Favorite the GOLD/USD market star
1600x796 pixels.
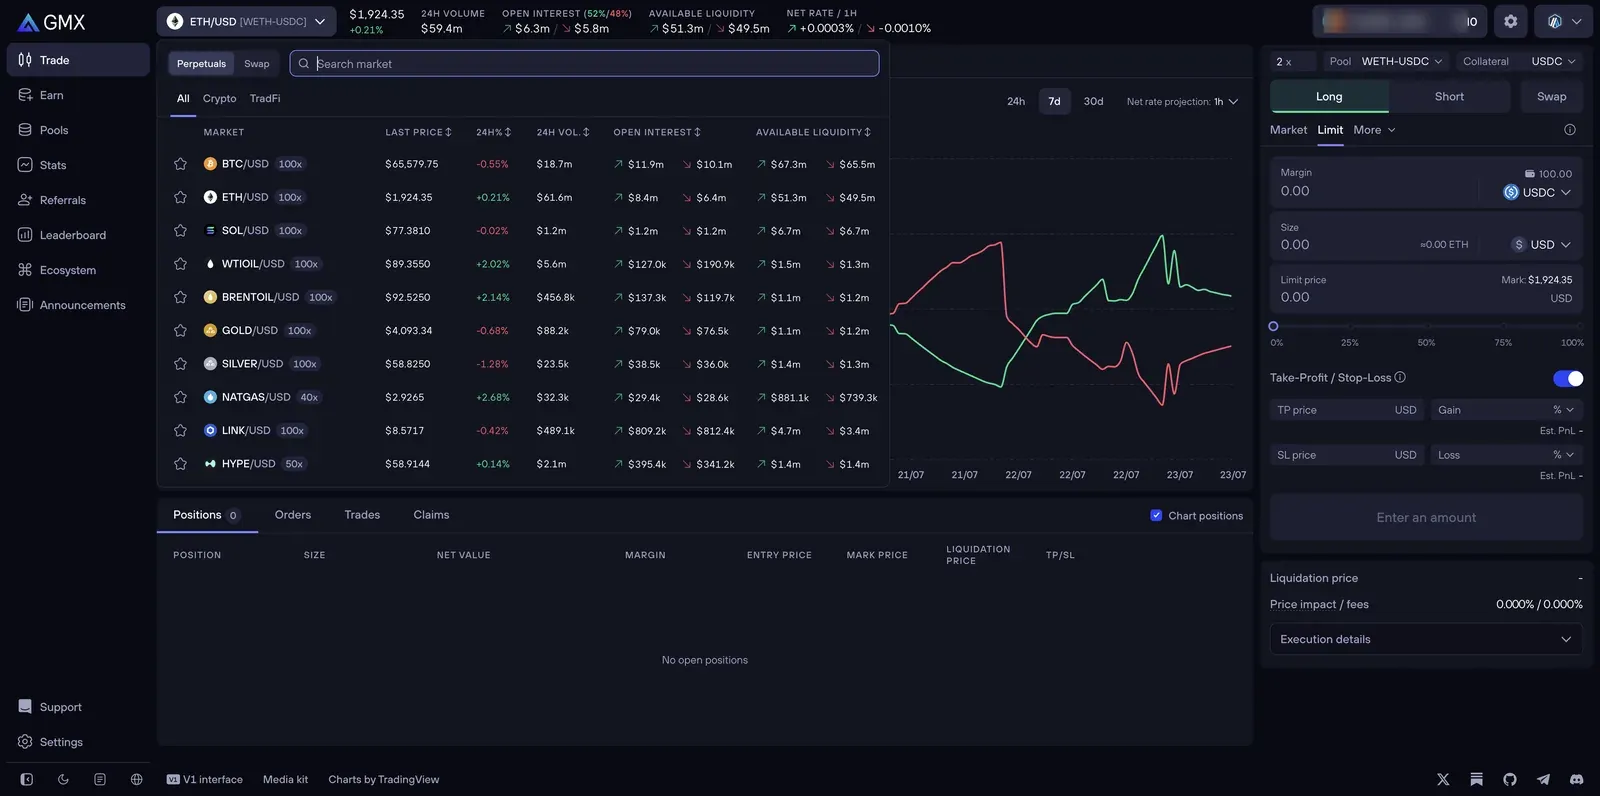pos(180,330)
